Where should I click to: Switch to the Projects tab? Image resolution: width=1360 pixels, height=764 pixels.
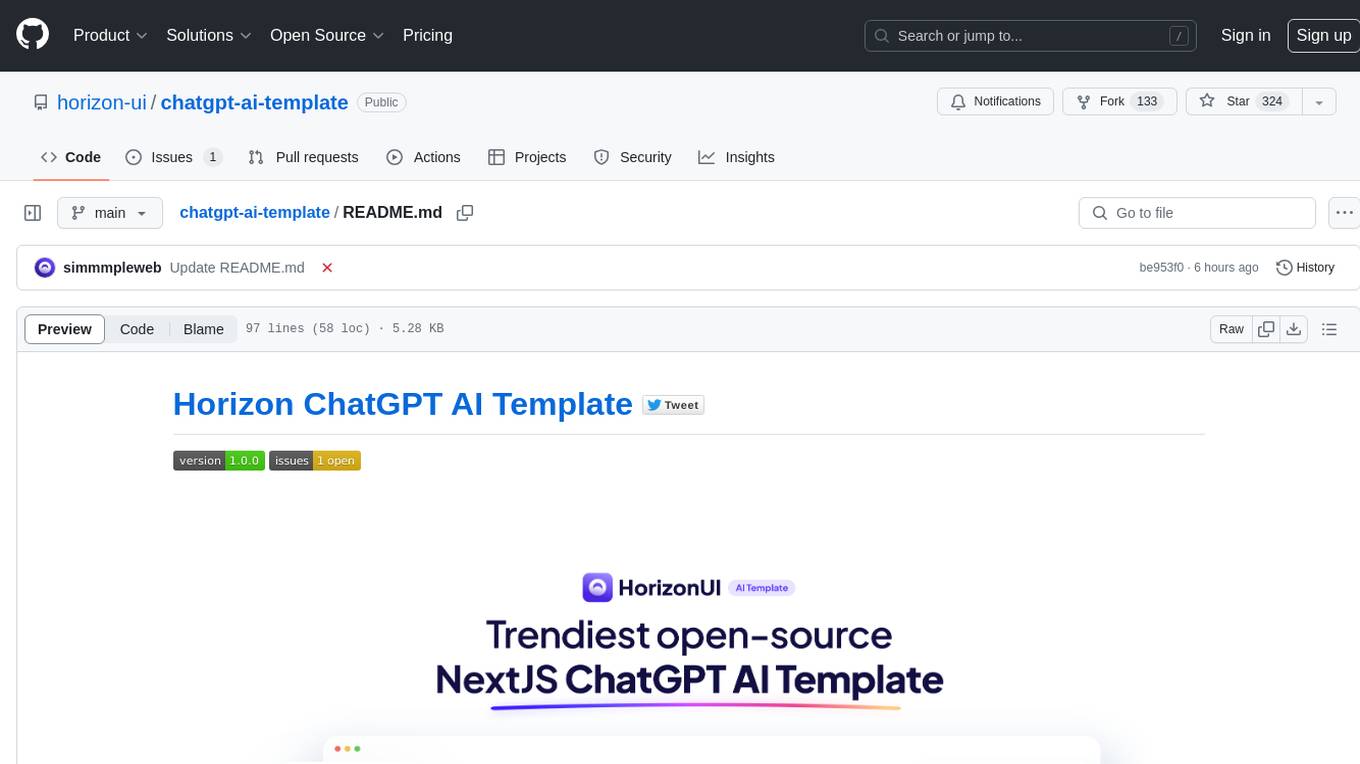point(527,157)
